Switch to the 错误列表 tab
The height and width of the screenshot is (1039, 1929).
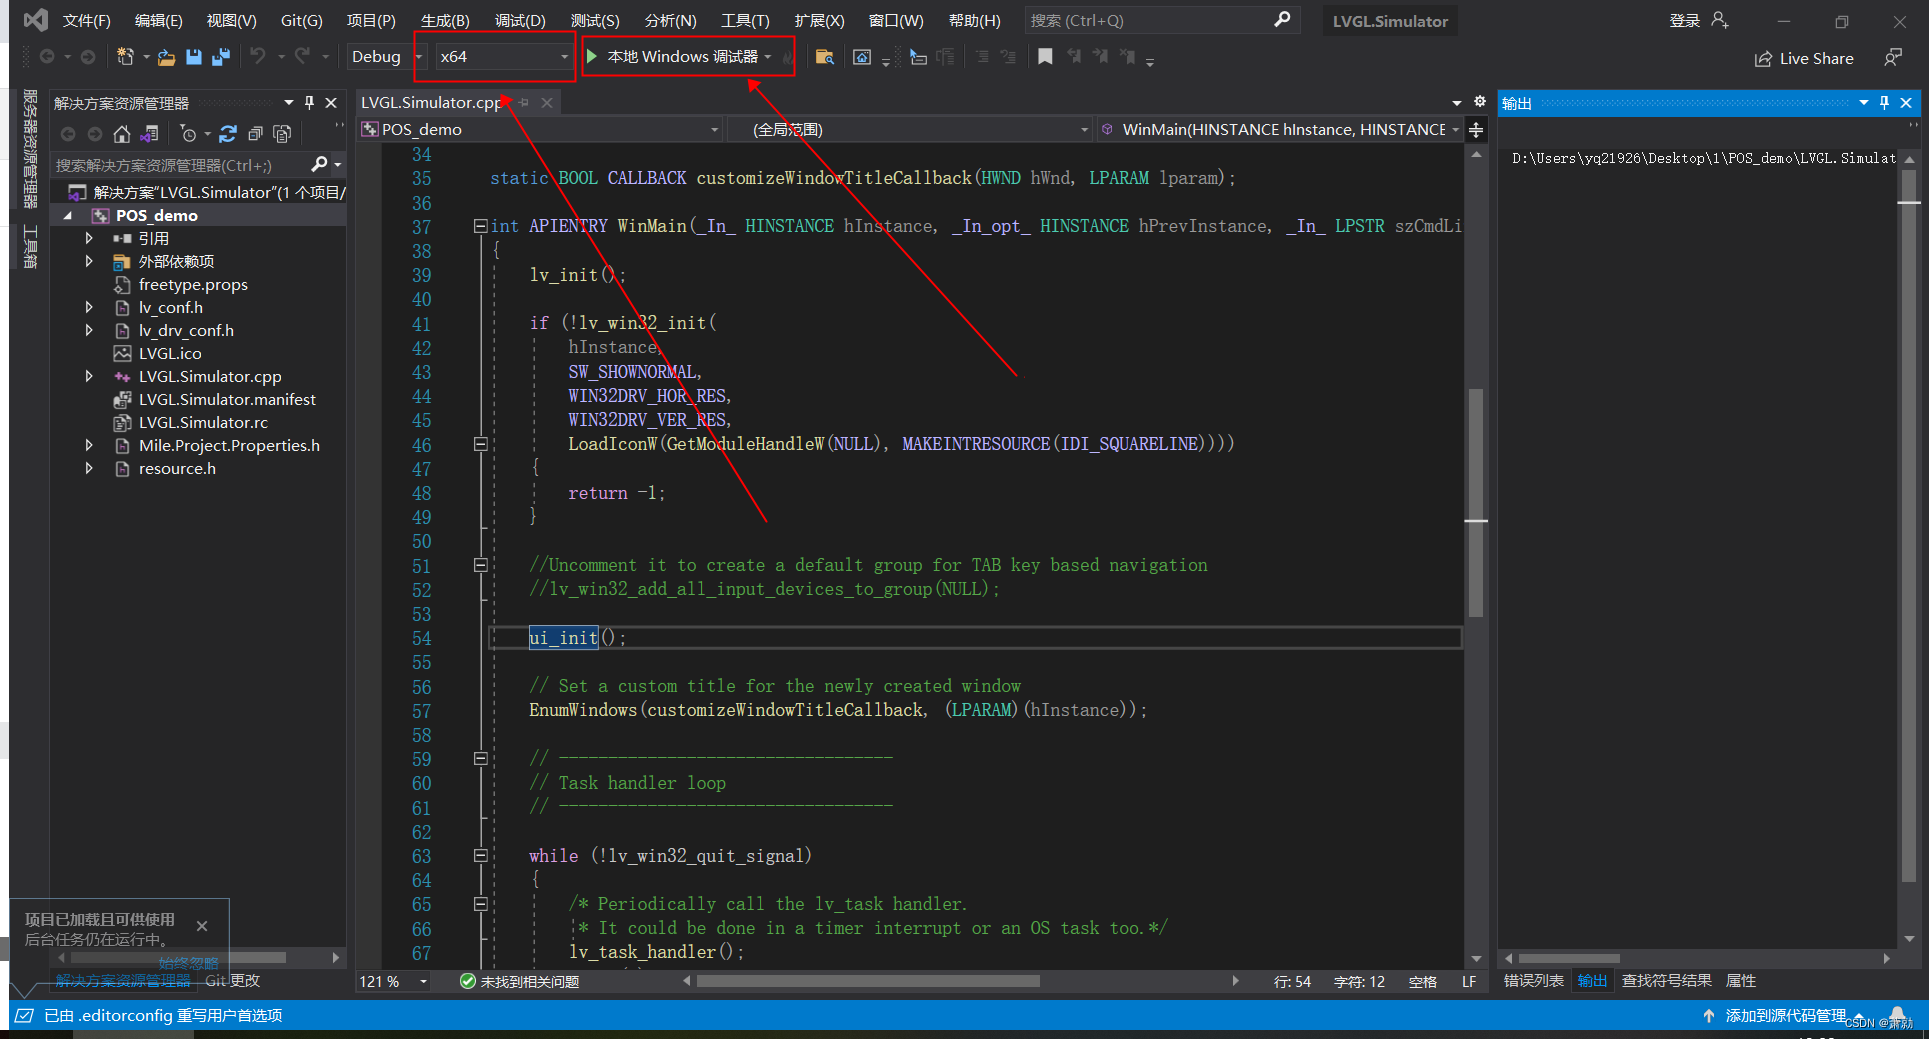pos(1533,981)
